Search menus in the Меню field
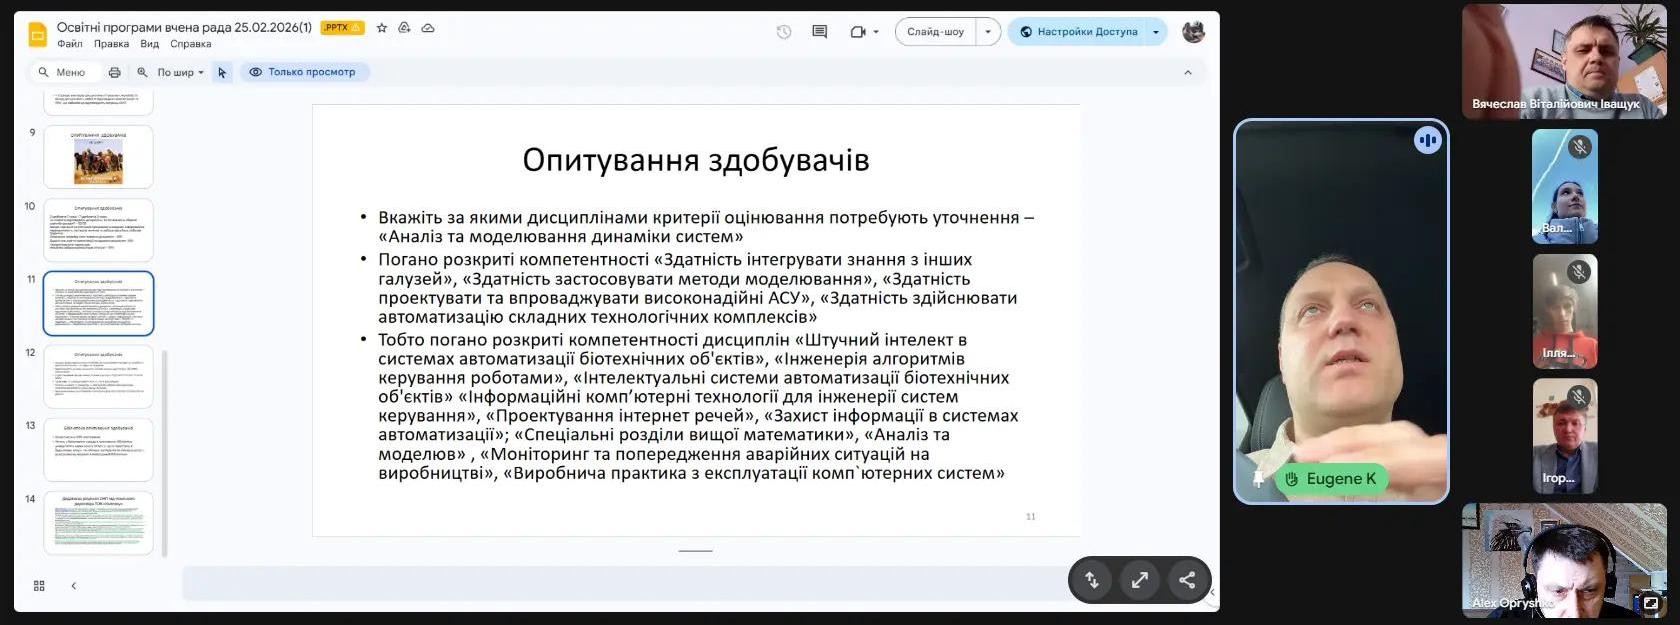1680x625 pixels. tap(63, 72)
